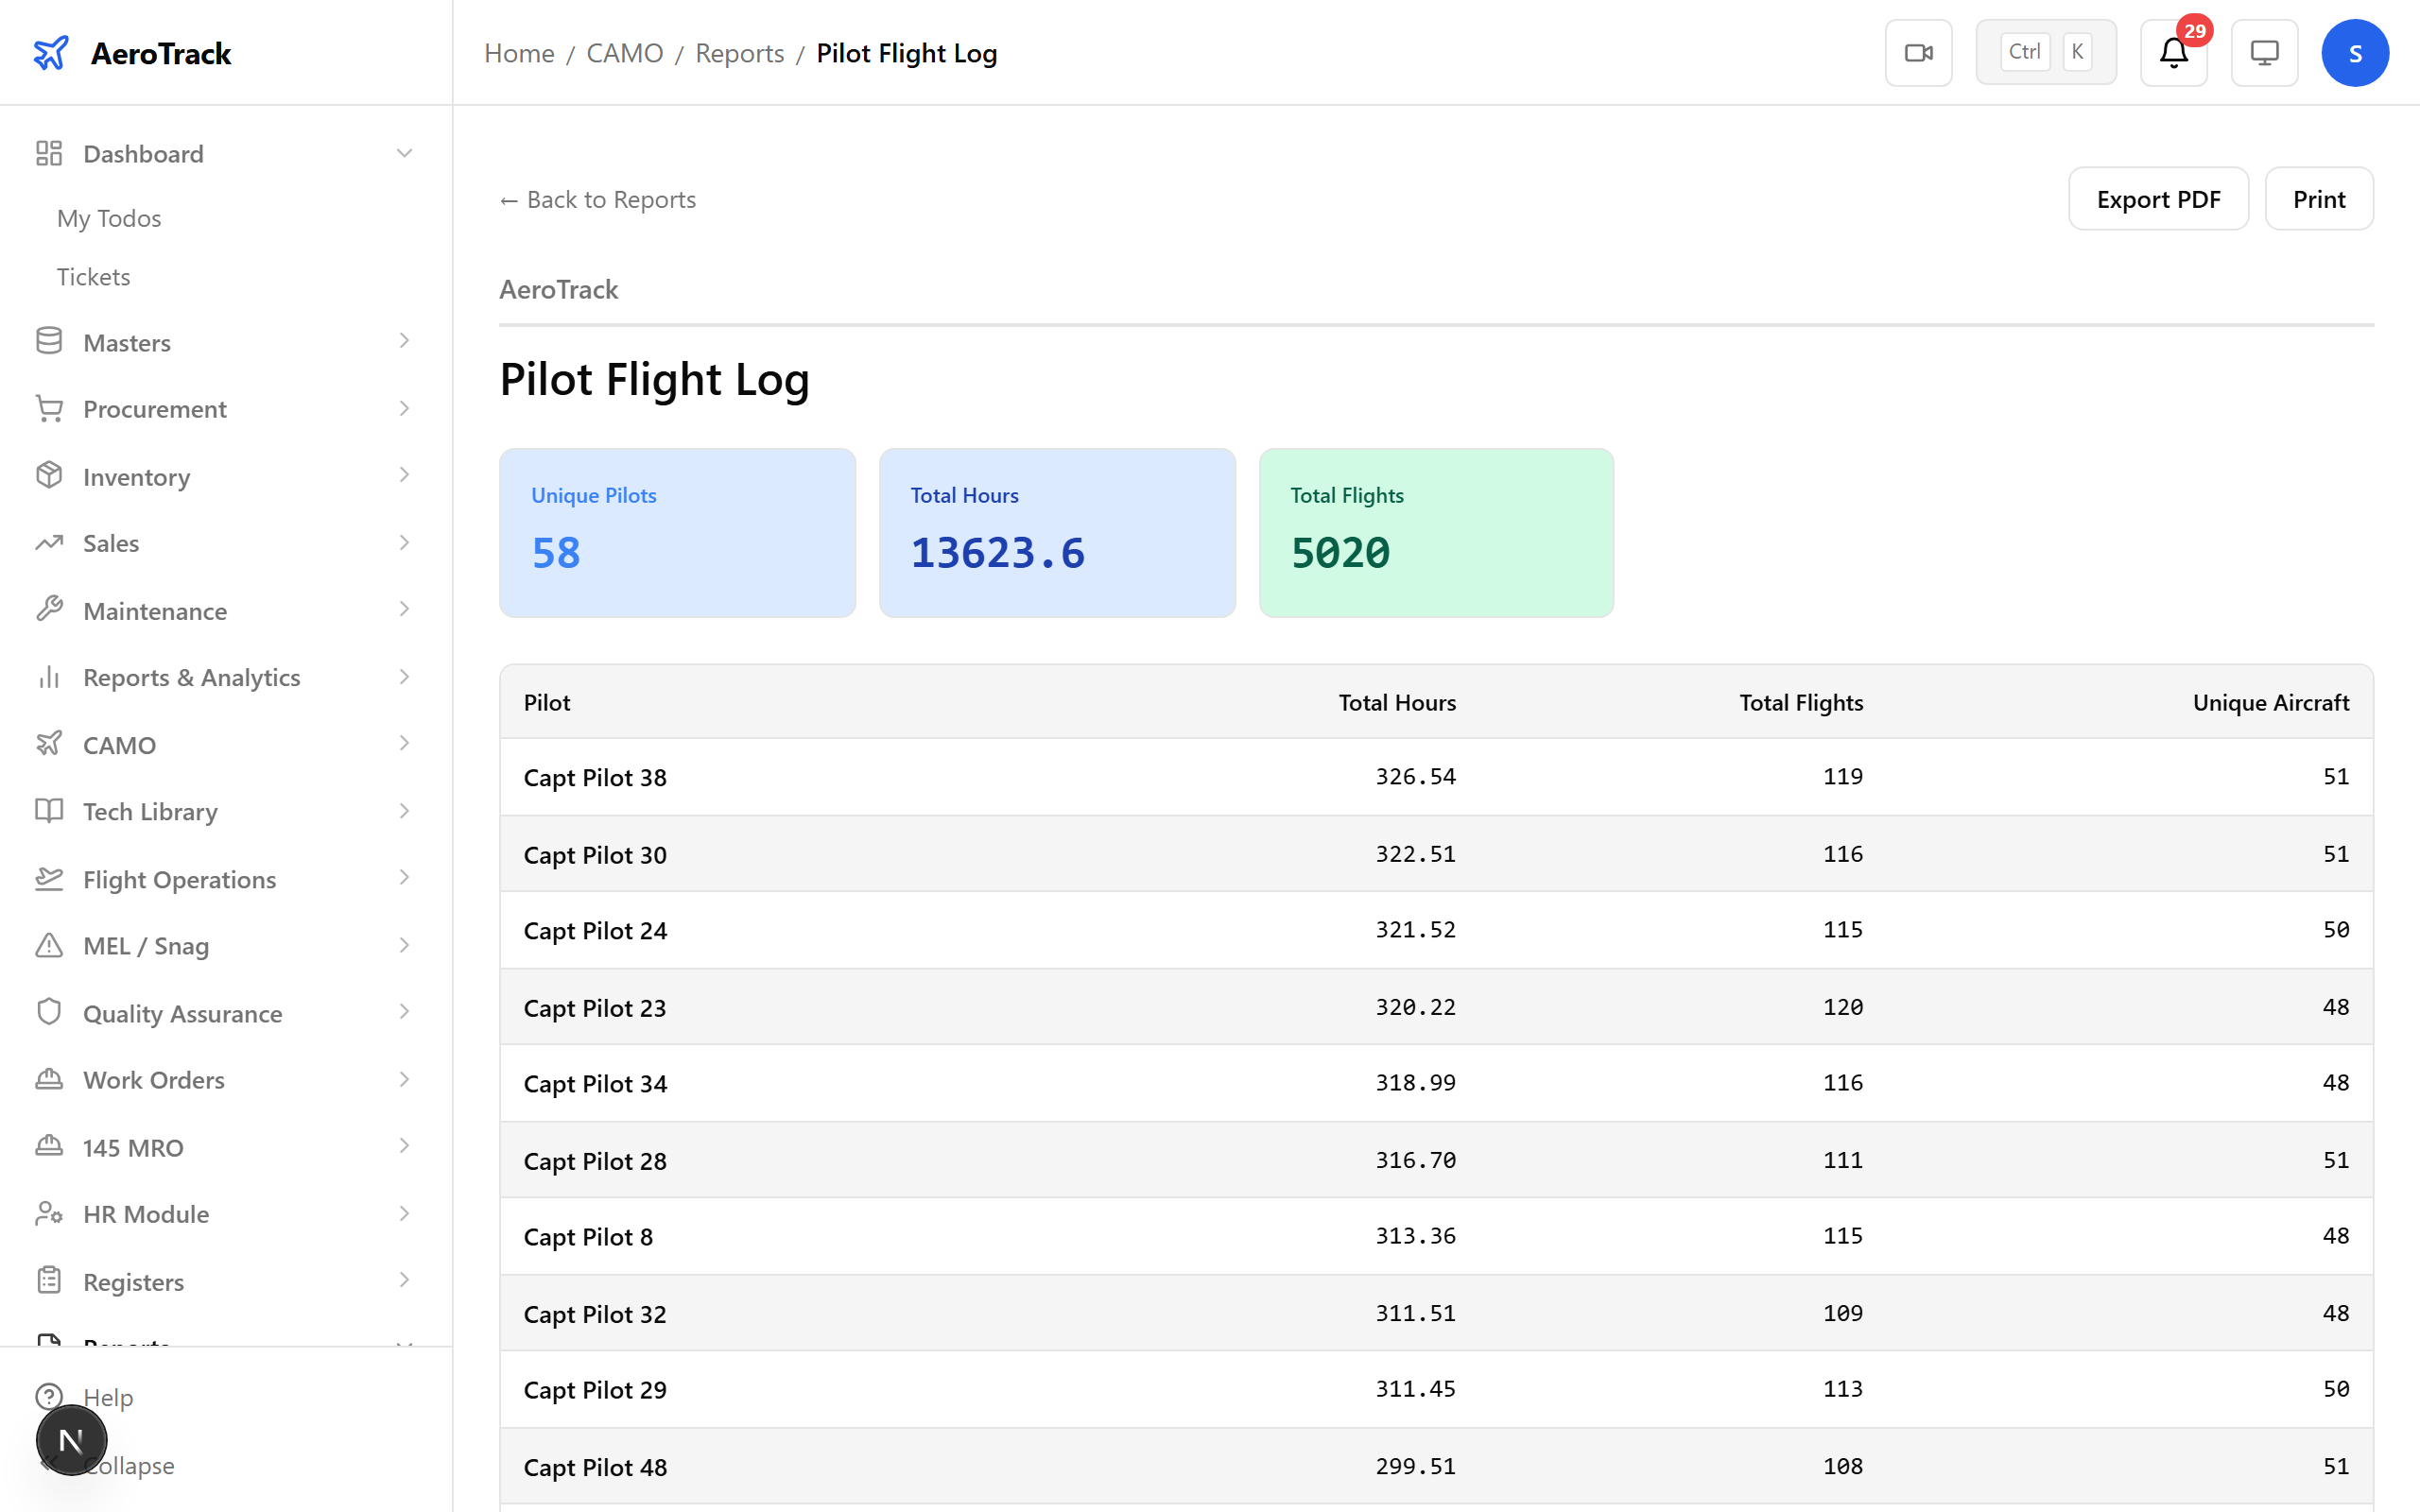Click the Export PDF button
Viewport: 2420px width, 1512px height.
coord(2158,198)
